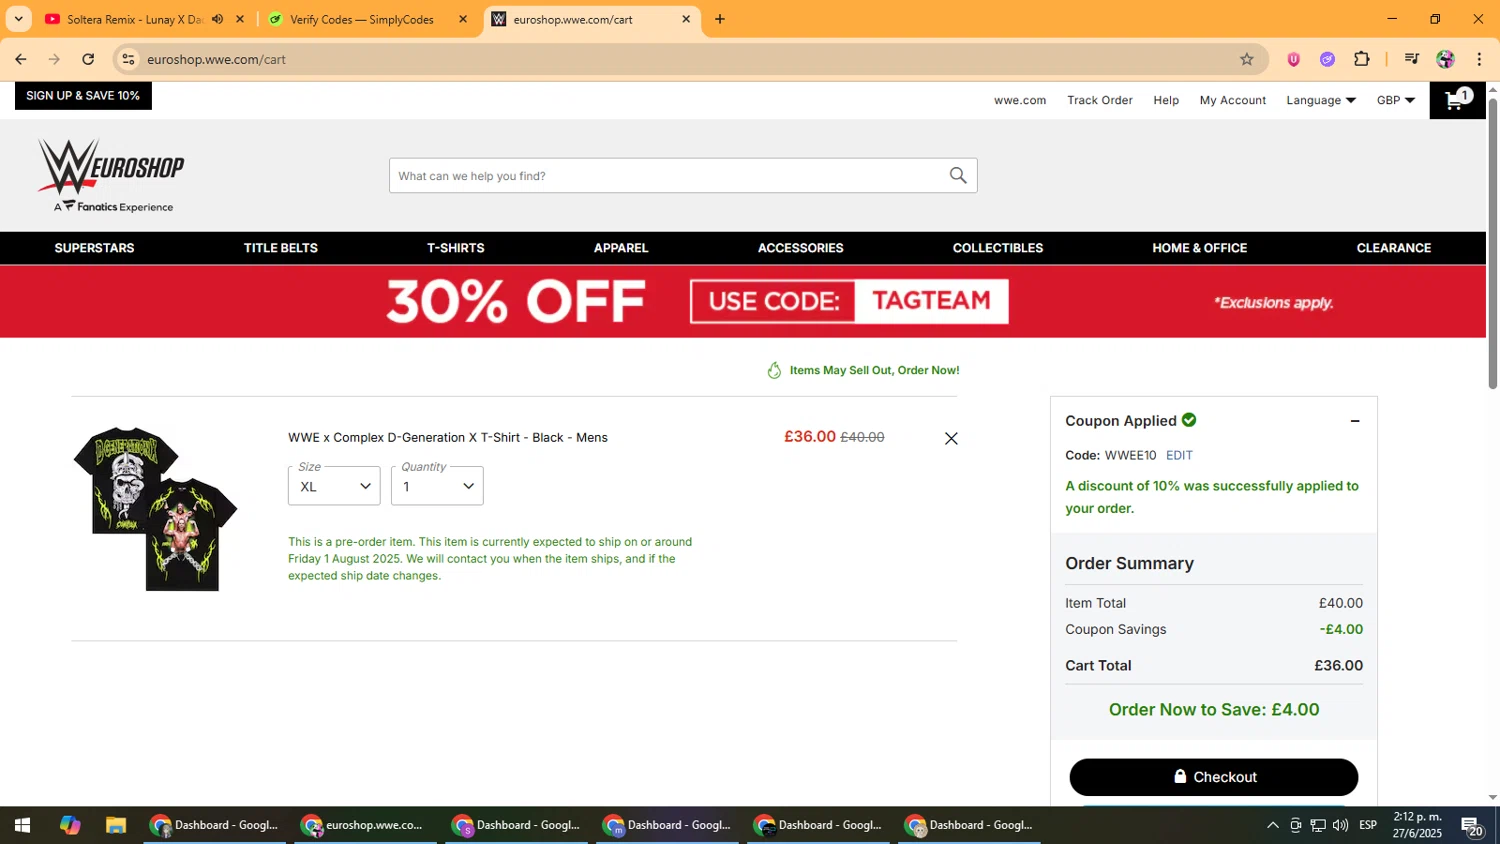Open a new browser tab
1500x844 pixels.
[x=719, y=19]
